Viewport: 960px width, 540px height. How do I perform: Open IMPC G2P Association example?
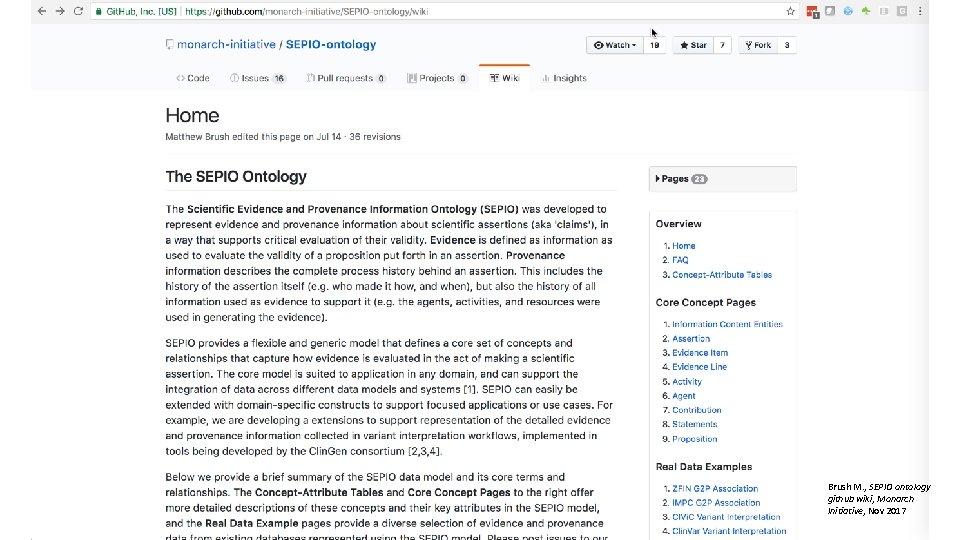(716, 503)
